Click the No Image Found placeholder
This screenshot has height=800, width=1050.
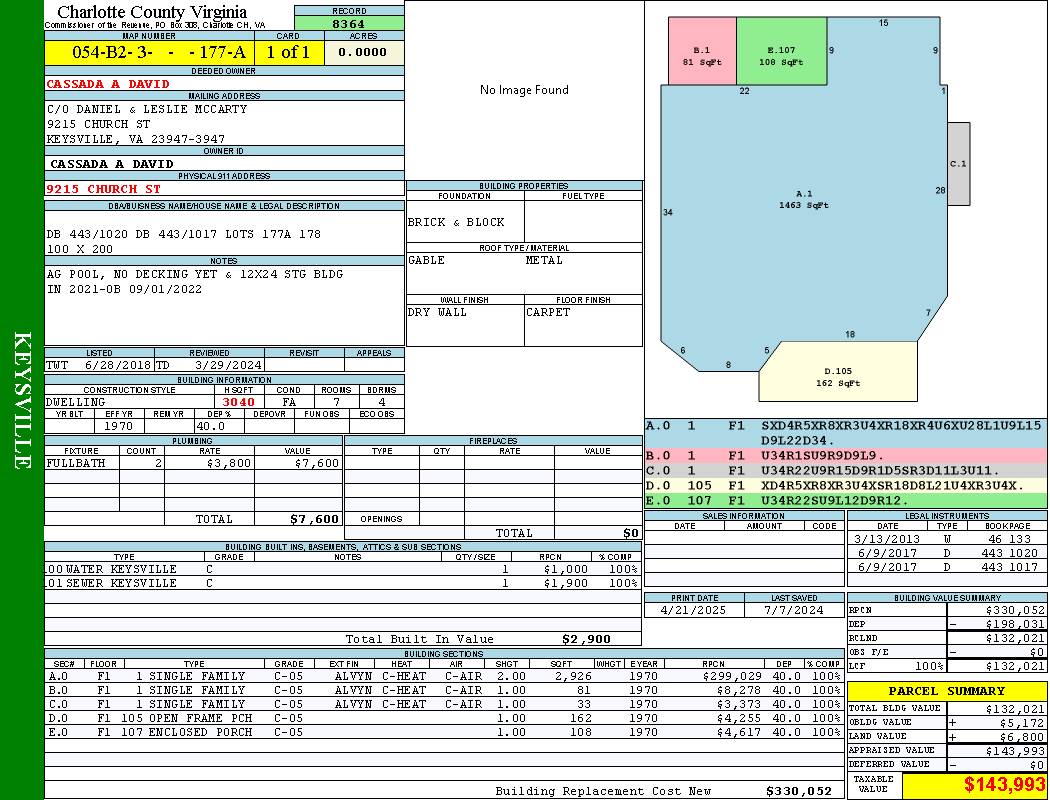point(524,90)
